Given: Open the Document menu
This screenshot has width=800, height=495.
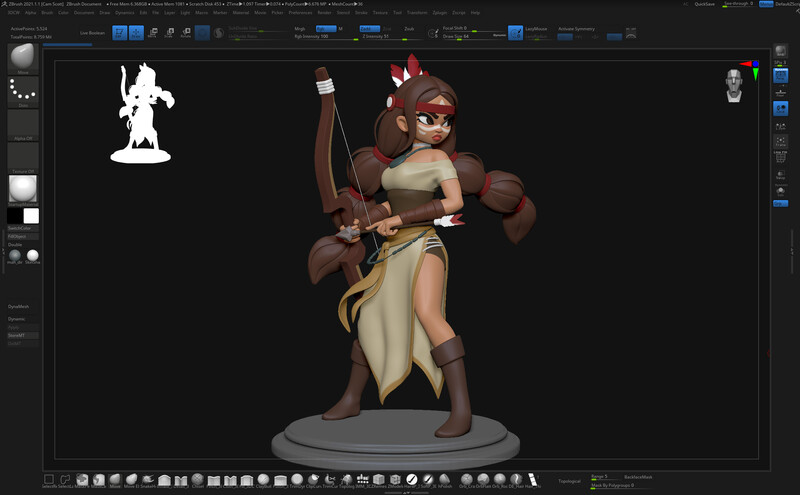Looking at the screenshot, I should (x=84, y=12).
